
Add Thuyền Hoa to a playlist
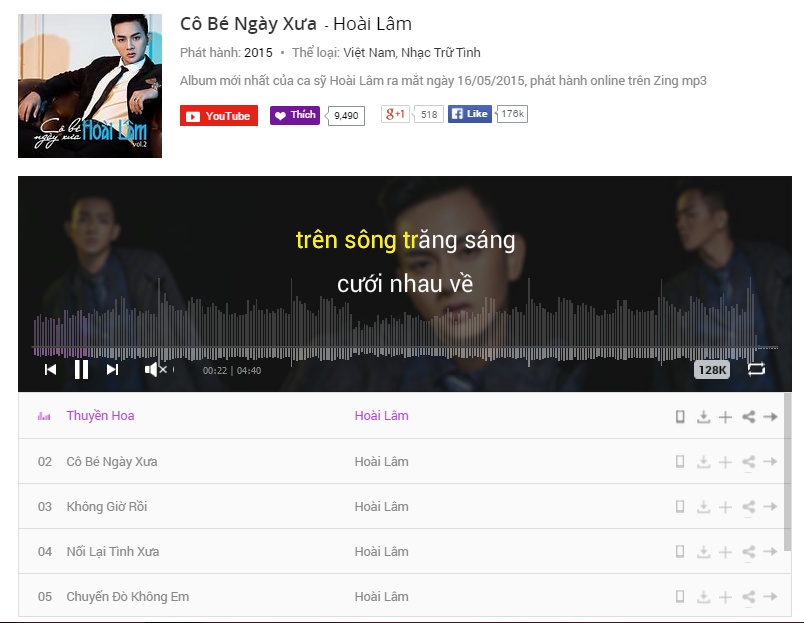[x=725, y=417]
